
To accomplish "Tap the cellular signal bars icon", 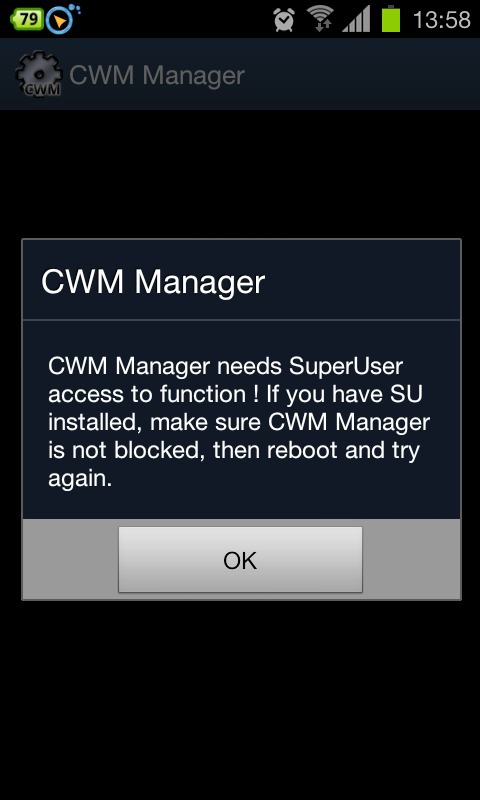I will (356, 20).
